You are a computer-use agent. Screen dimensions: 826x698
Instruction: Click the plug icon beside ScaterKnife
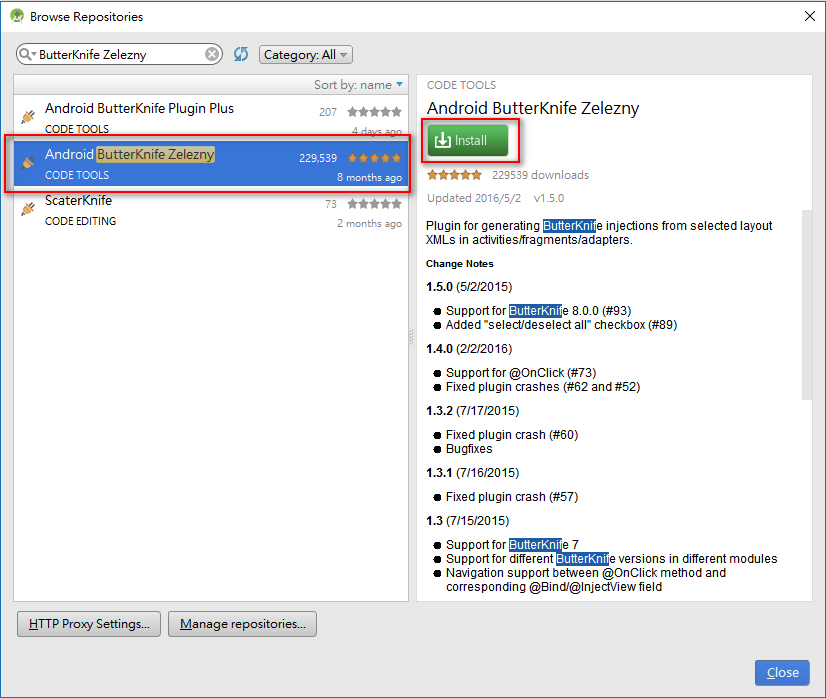pos(28,209)
